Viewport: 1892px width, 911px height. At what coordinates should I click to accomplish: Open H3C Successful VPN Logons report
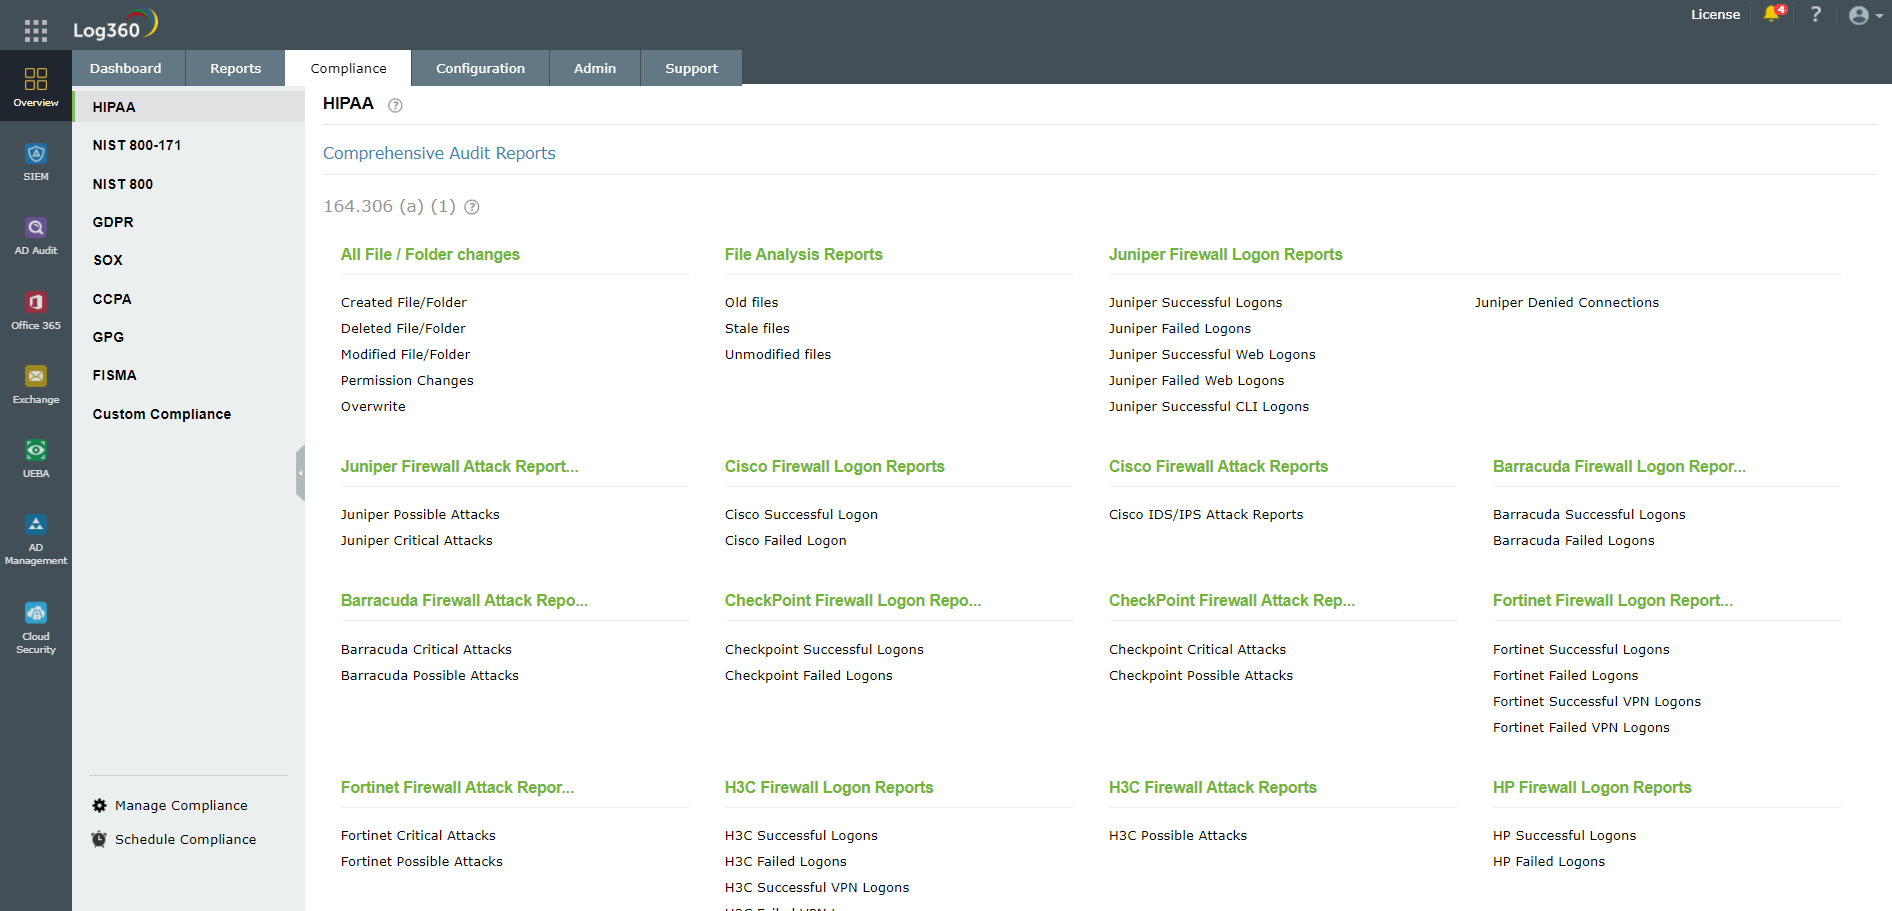[x=817, y=887]
